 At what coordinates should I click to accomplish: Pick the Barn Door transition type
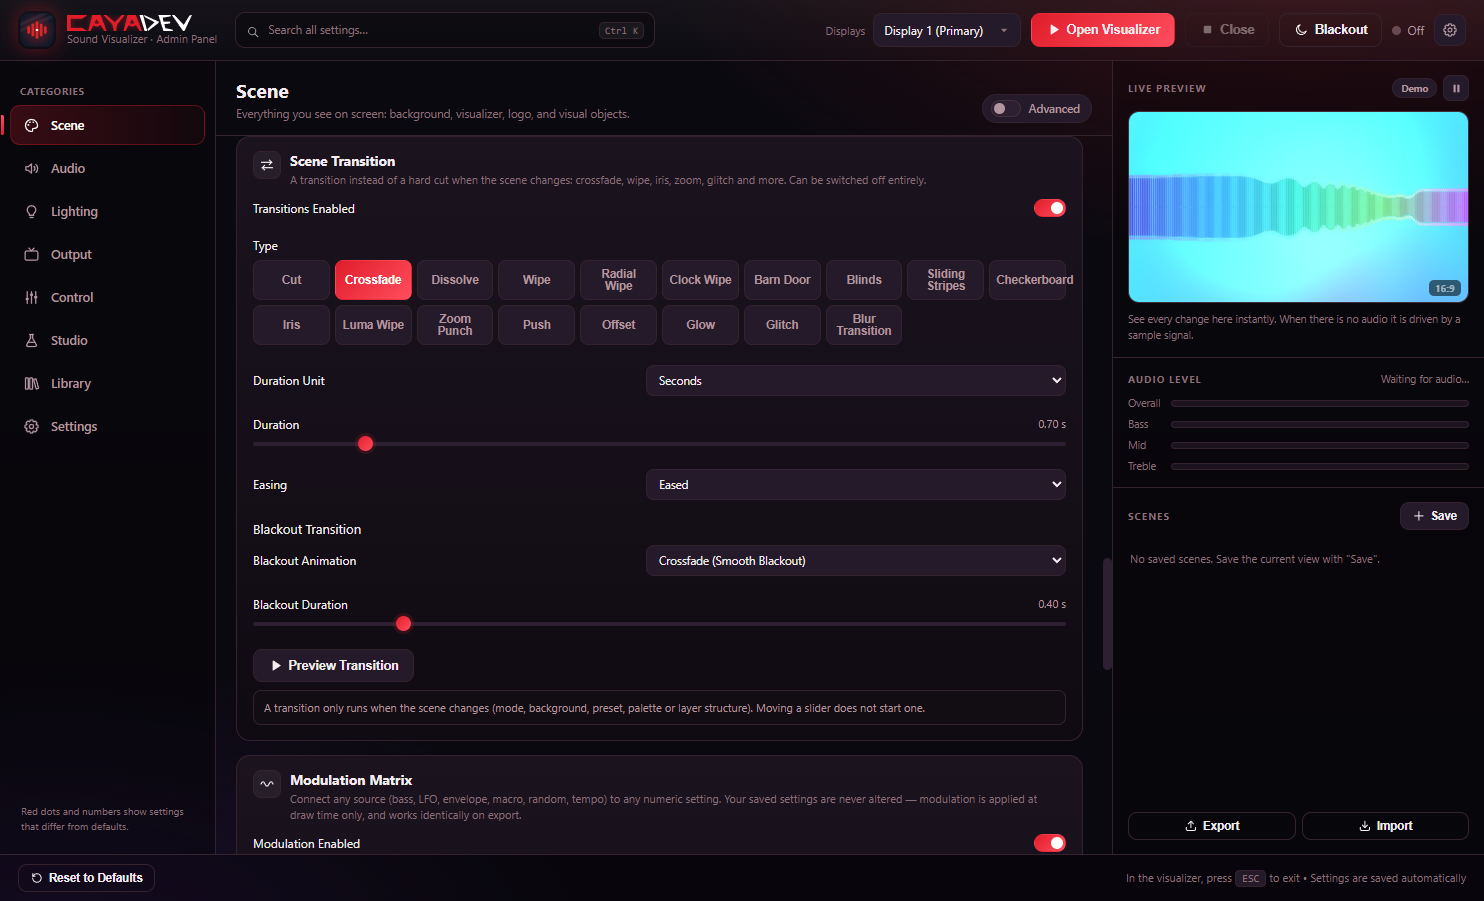pos(783,280)
